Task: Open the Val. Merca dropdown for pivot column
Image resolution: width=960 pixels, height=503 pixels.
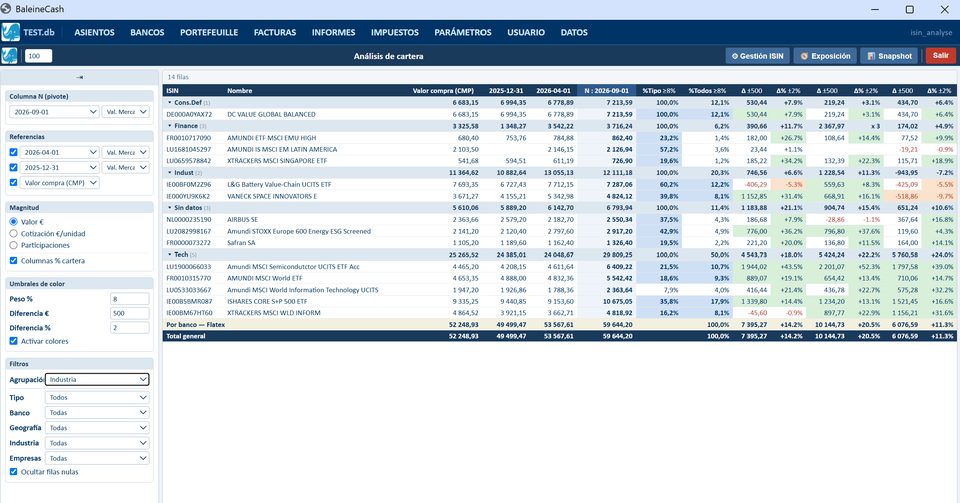Action: (x=126, y=112)
